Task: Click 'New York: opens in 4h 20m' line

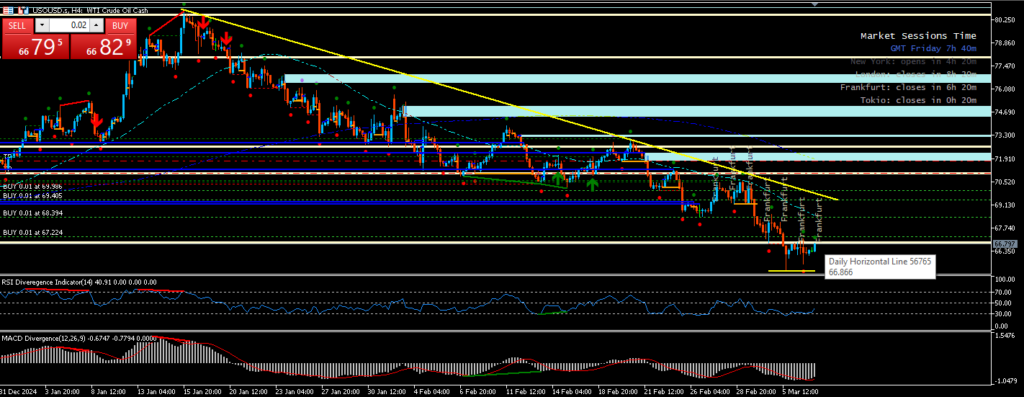Action: coord(914,61)
